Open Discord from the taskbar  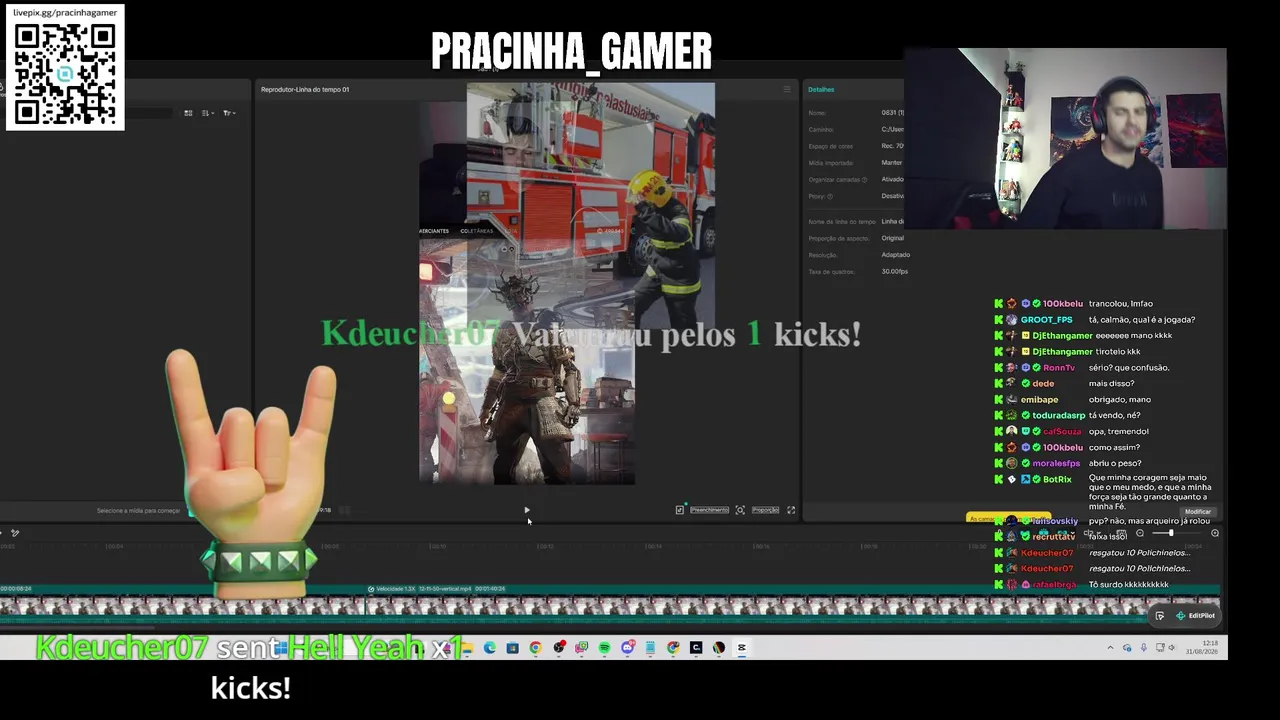[x=628, y=648]
